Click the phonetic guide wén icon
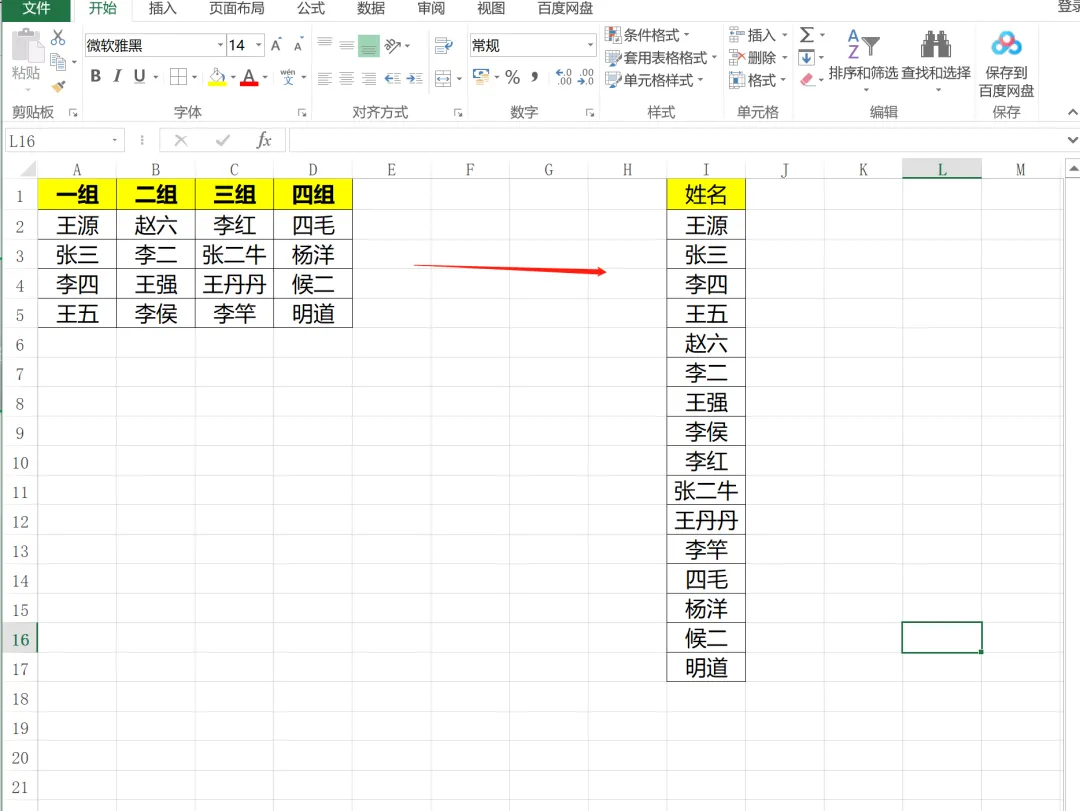 pyautogui.click(x=288, y=76)
